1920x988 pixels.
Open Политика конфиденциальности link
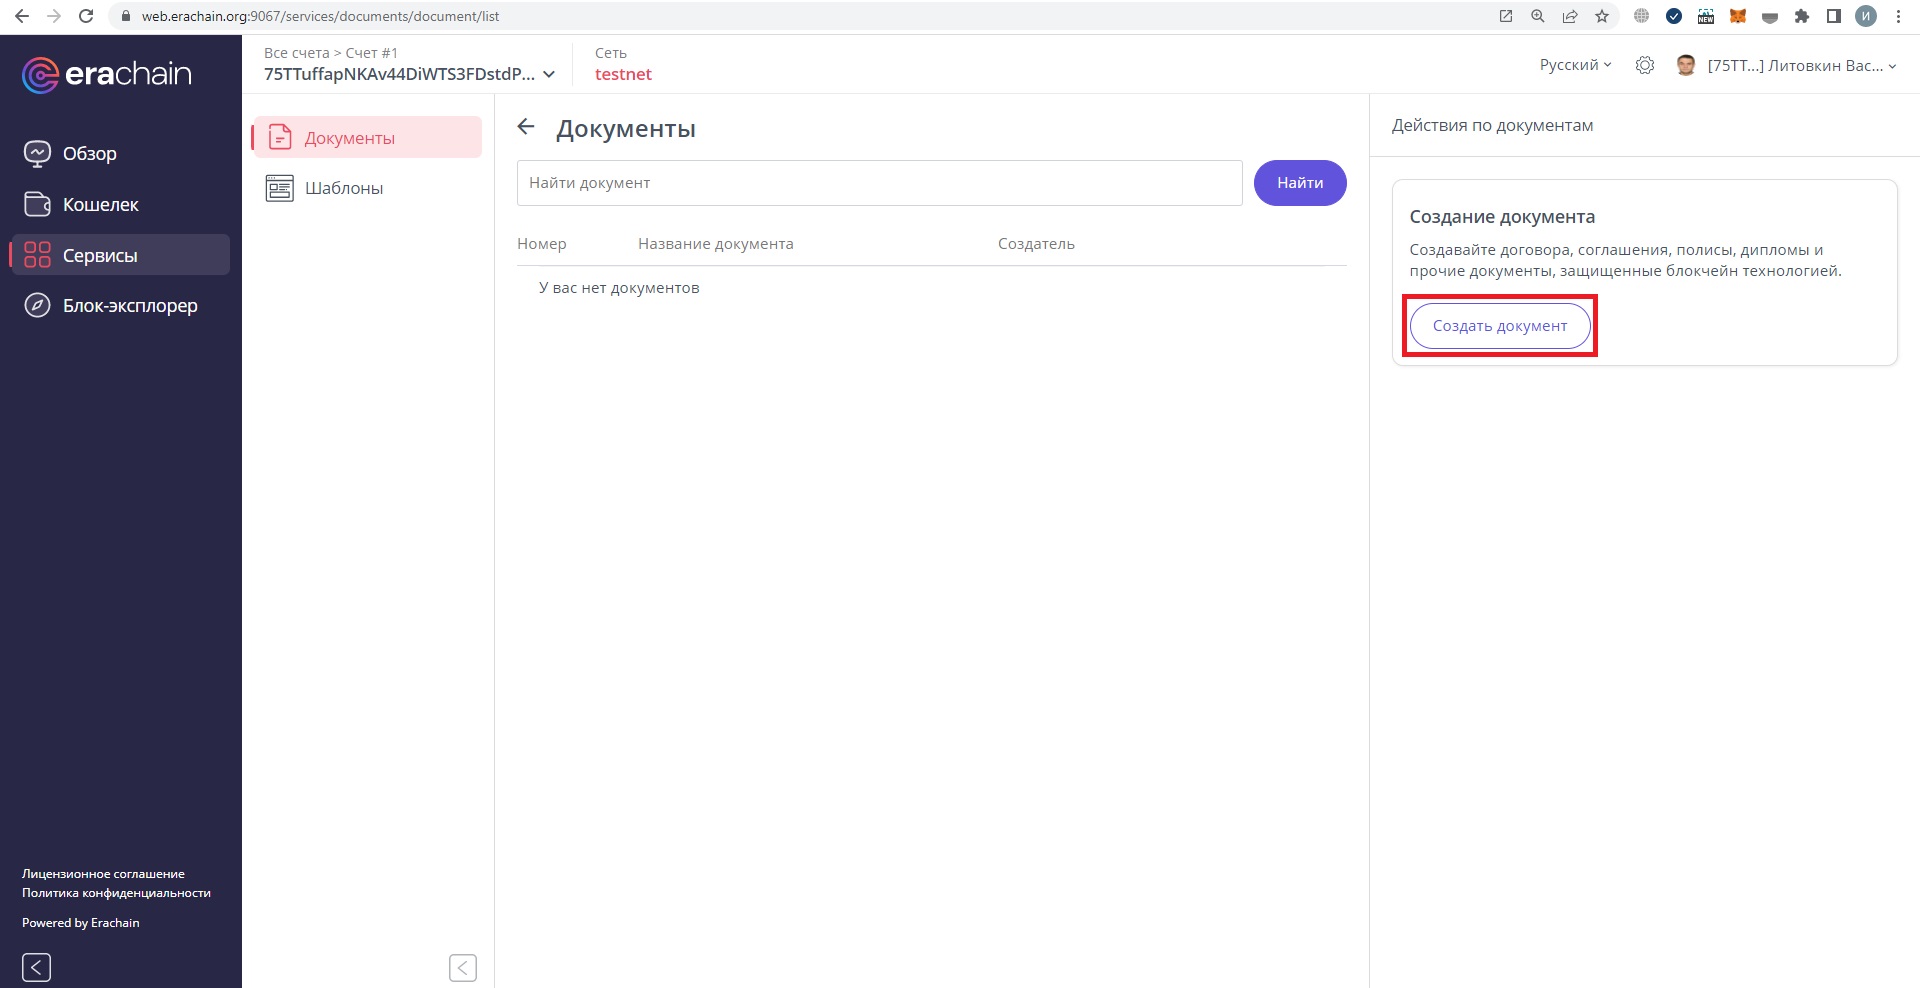click(116, 893)
